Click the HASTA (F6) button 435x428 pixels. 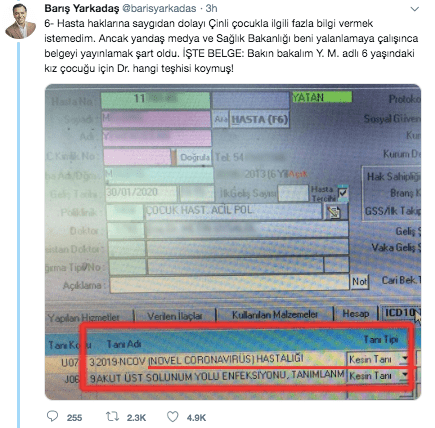coord(259,119)
